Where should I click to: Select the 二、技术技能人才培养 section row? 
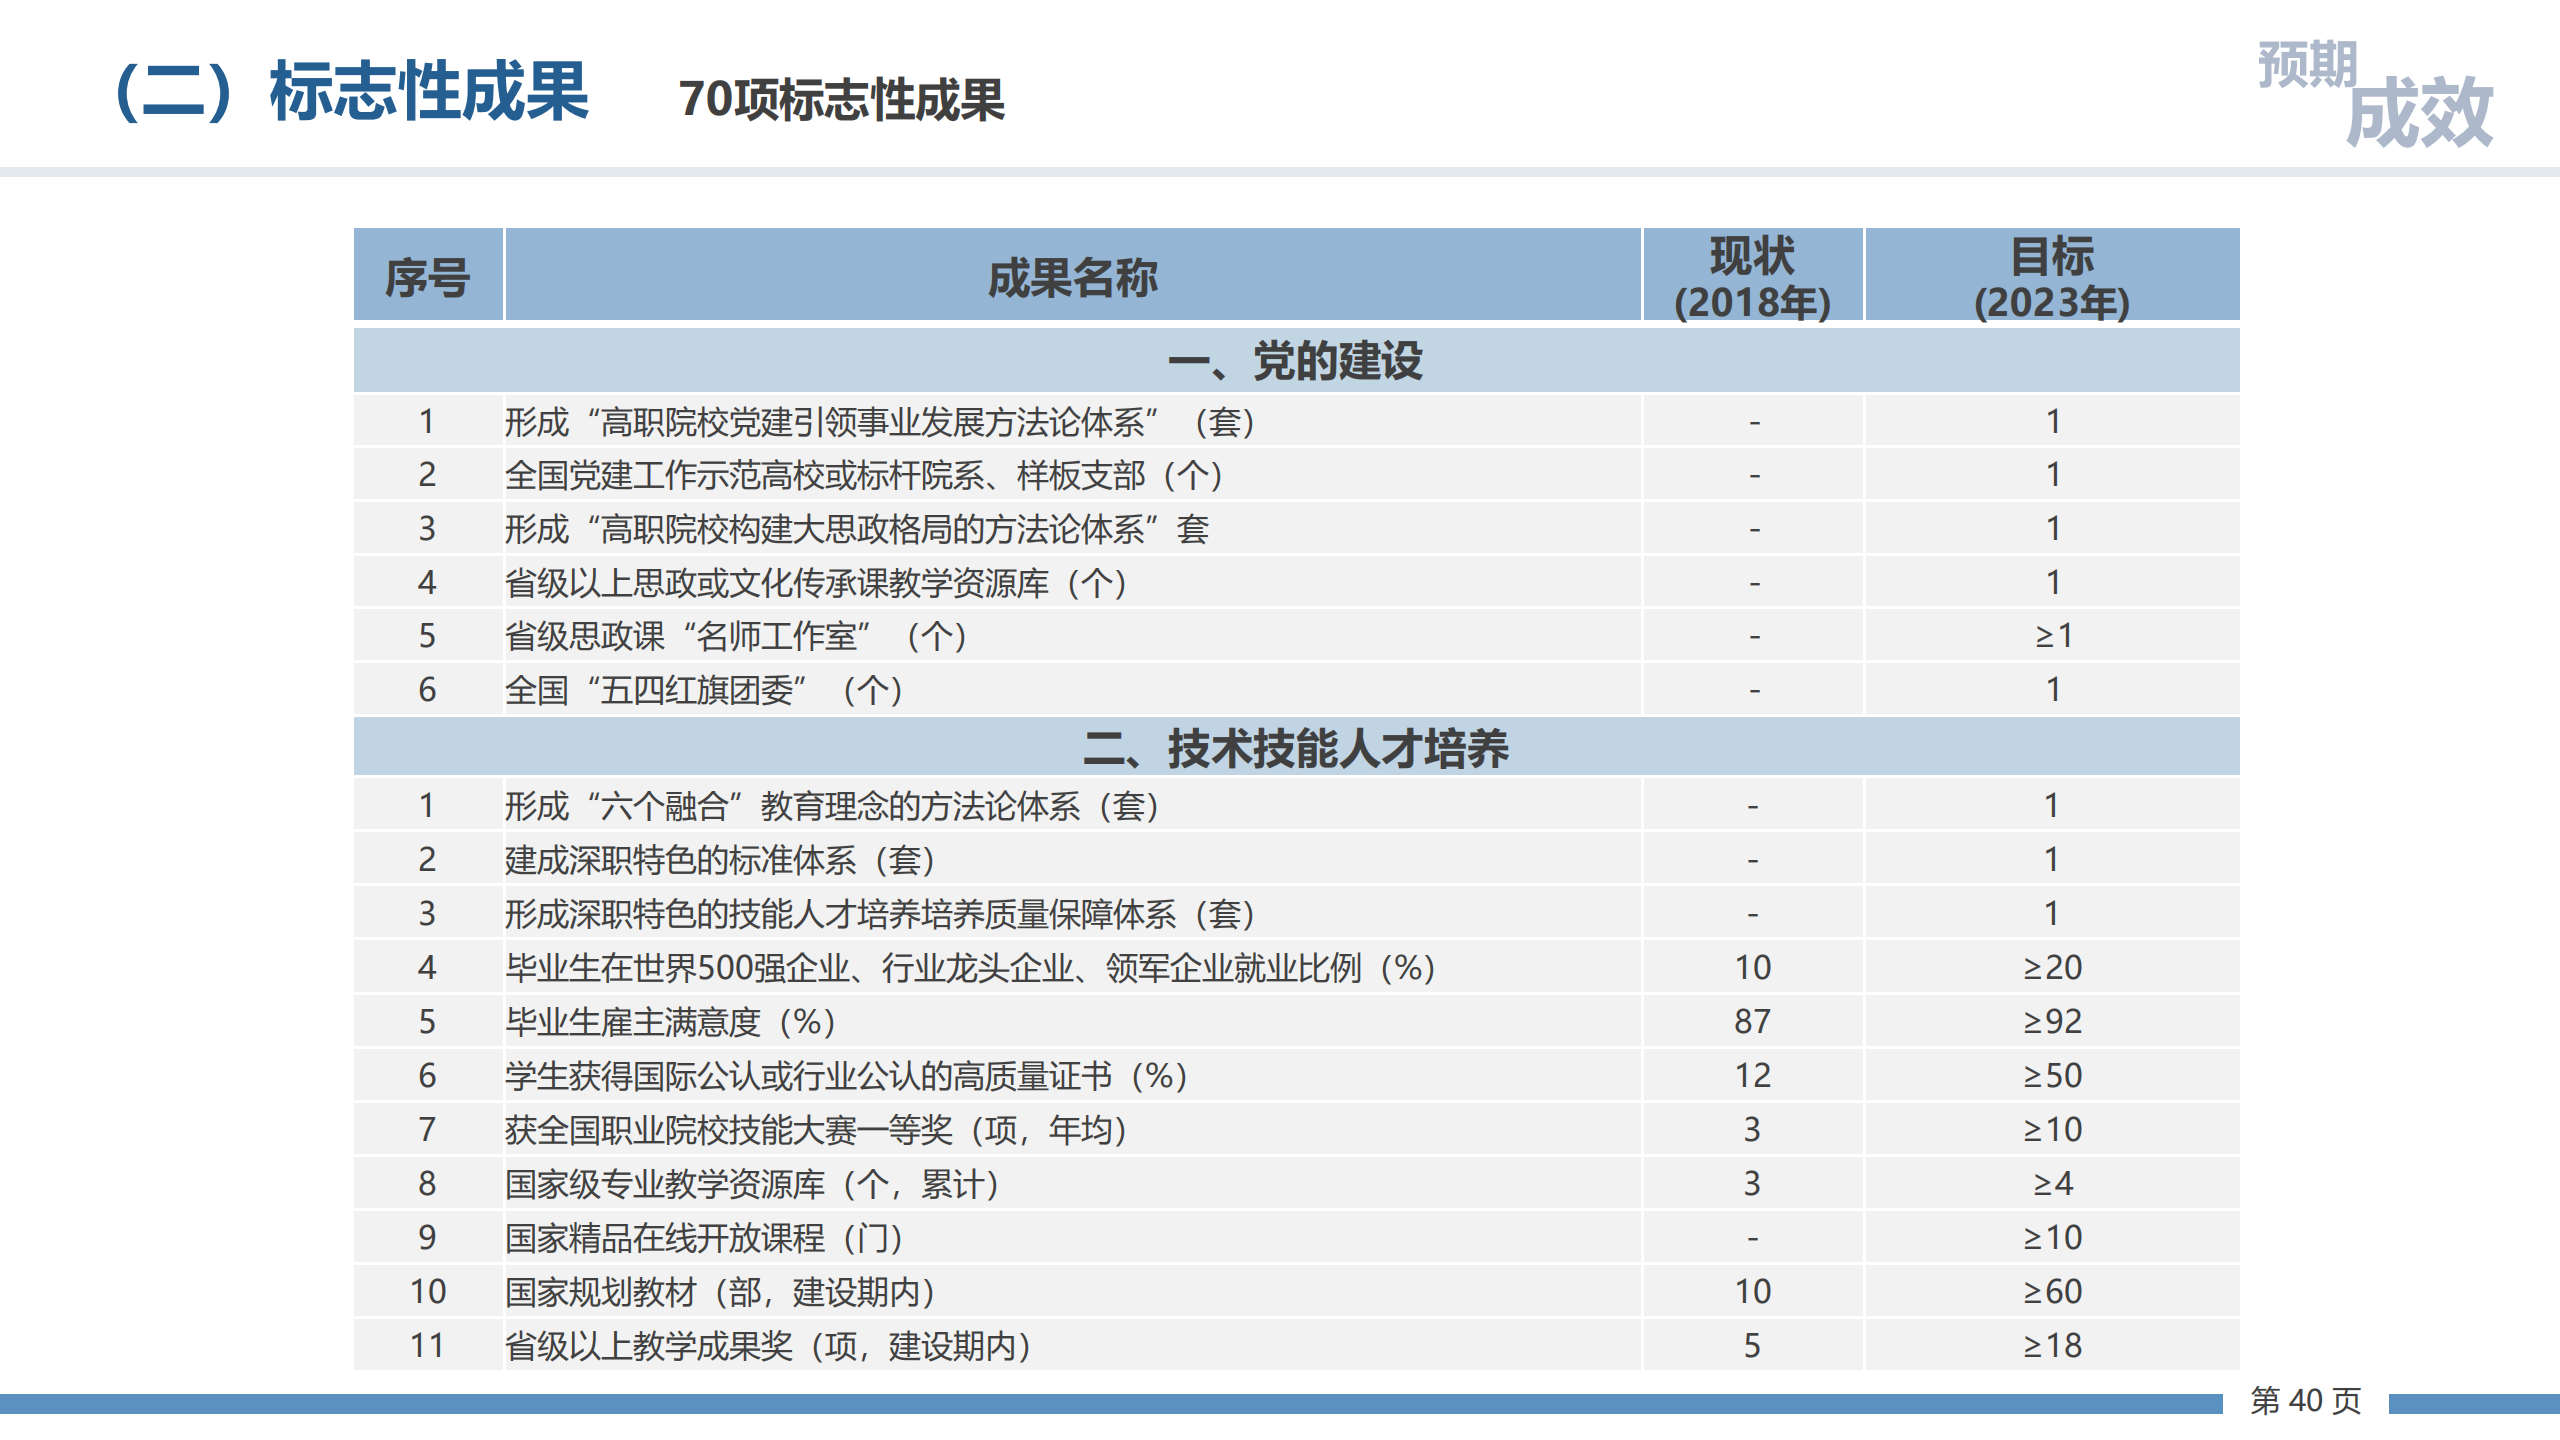tap(1295, 748)
